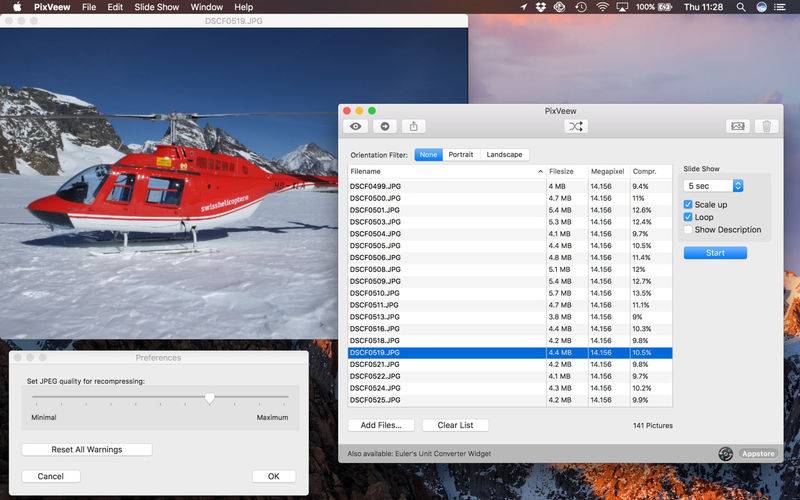The image size is (800, 500).
Task: Sort by the Filesize column header
Action: [x=567, y=171]
